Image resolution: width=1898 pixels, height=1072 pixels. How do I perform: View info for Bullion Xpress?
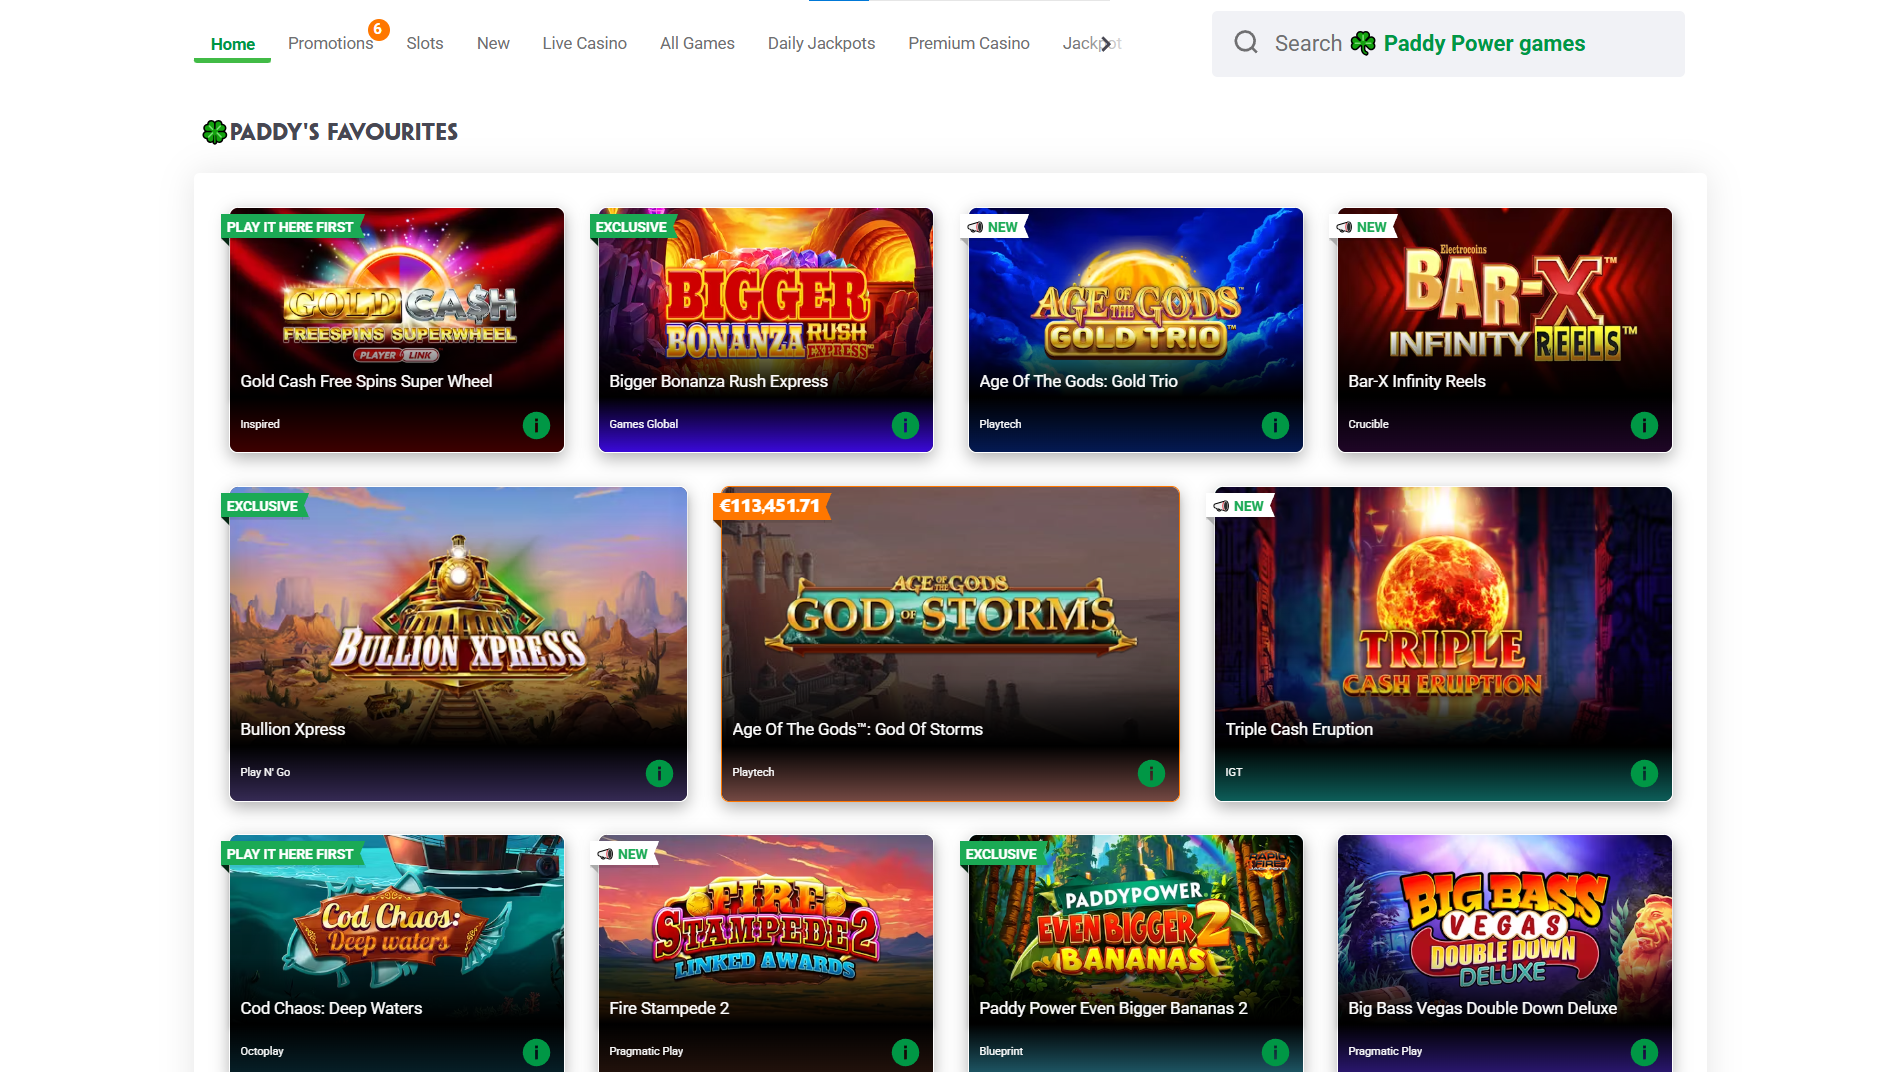659,773
